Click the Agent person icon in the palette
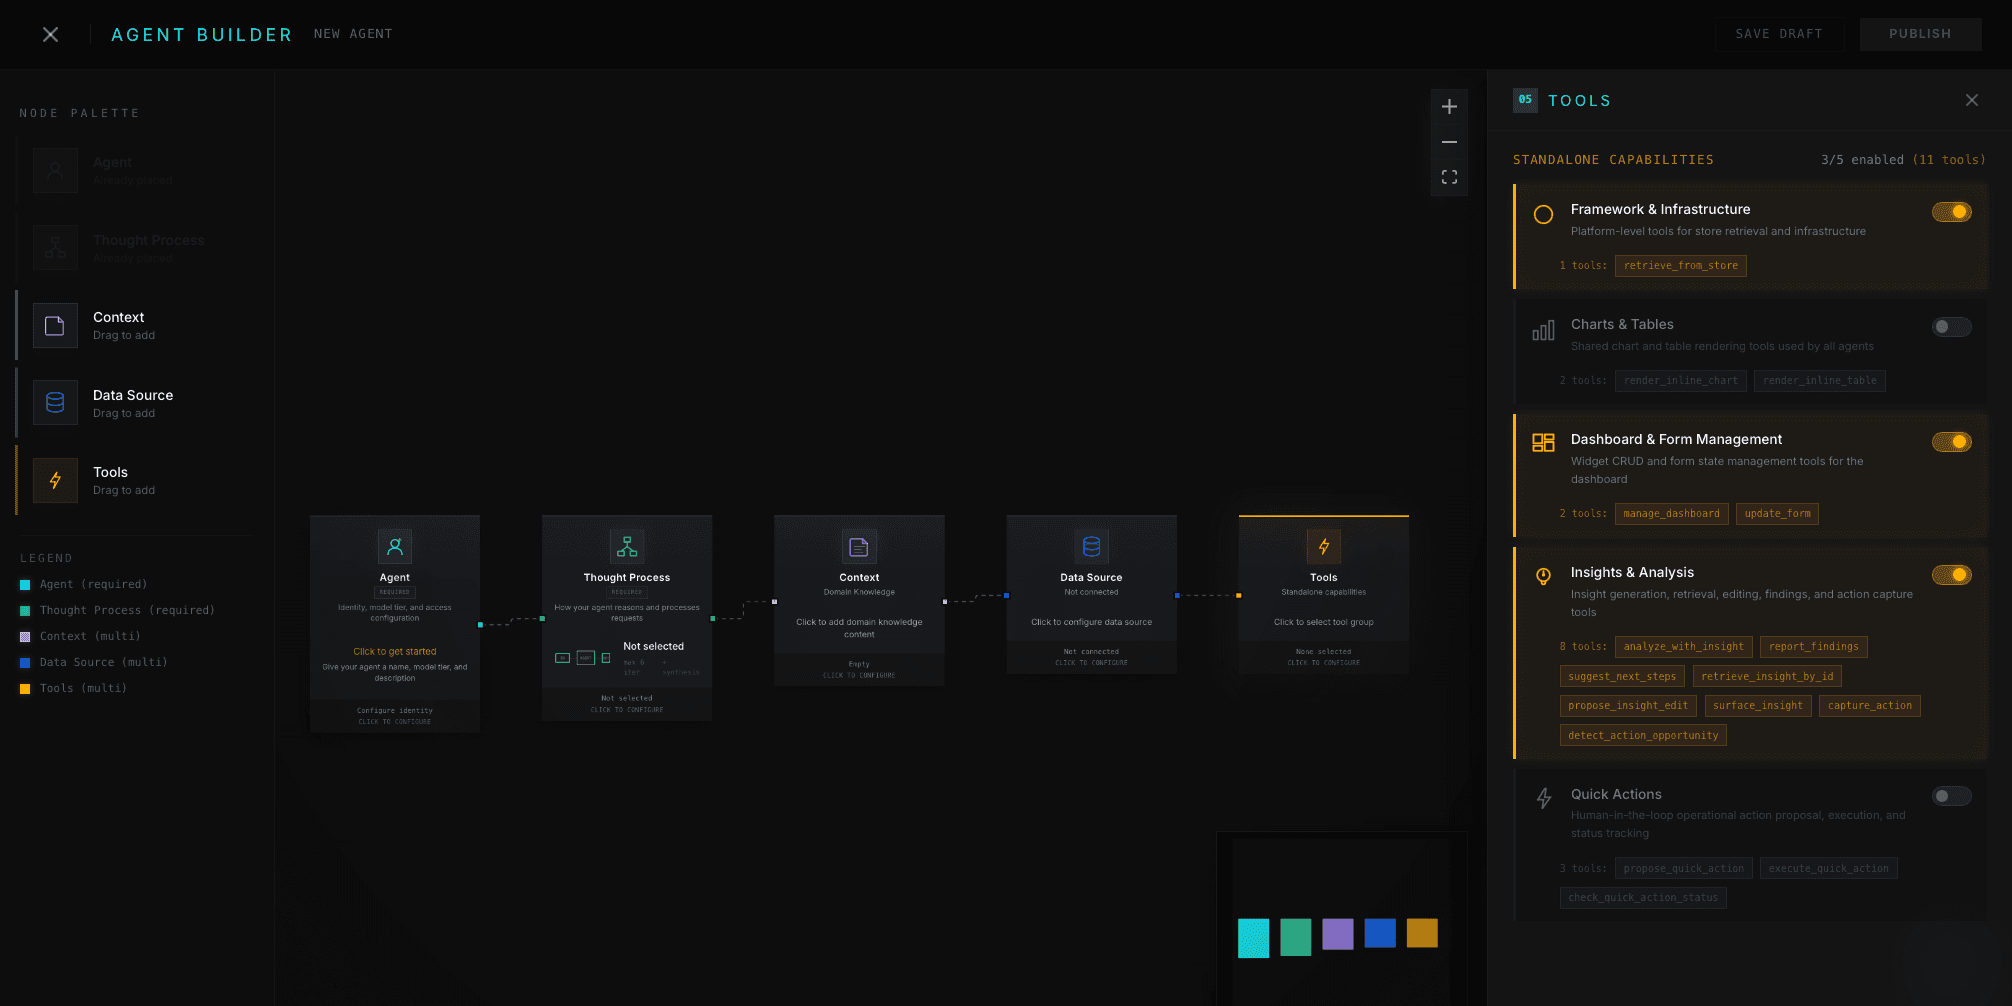The height and width of the screenshot is (1006, 2012). [x=55, y=170]
